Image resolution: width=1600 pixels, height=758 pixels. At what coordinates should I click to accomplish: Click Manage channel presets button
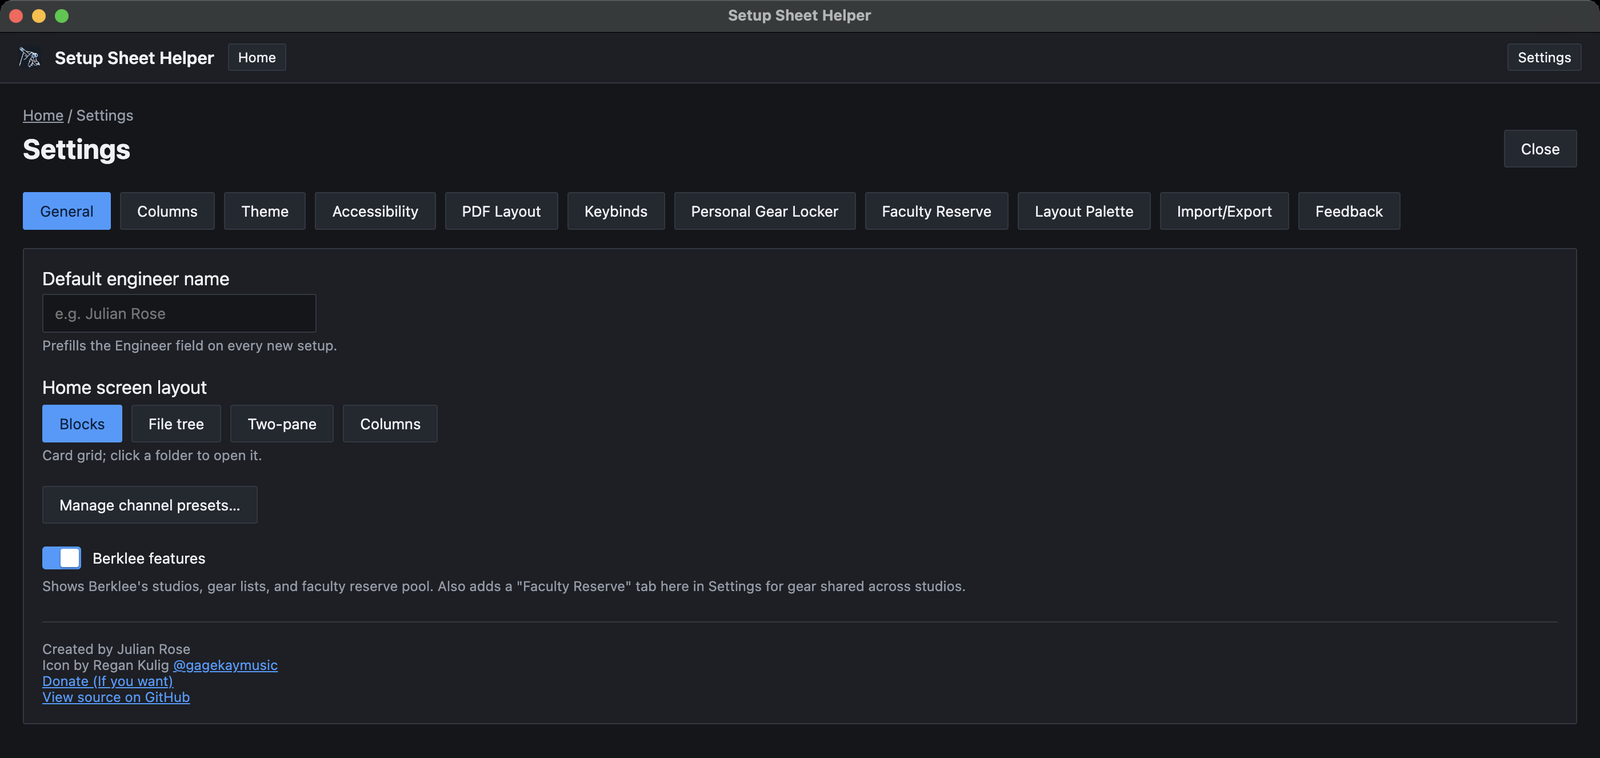150,505
